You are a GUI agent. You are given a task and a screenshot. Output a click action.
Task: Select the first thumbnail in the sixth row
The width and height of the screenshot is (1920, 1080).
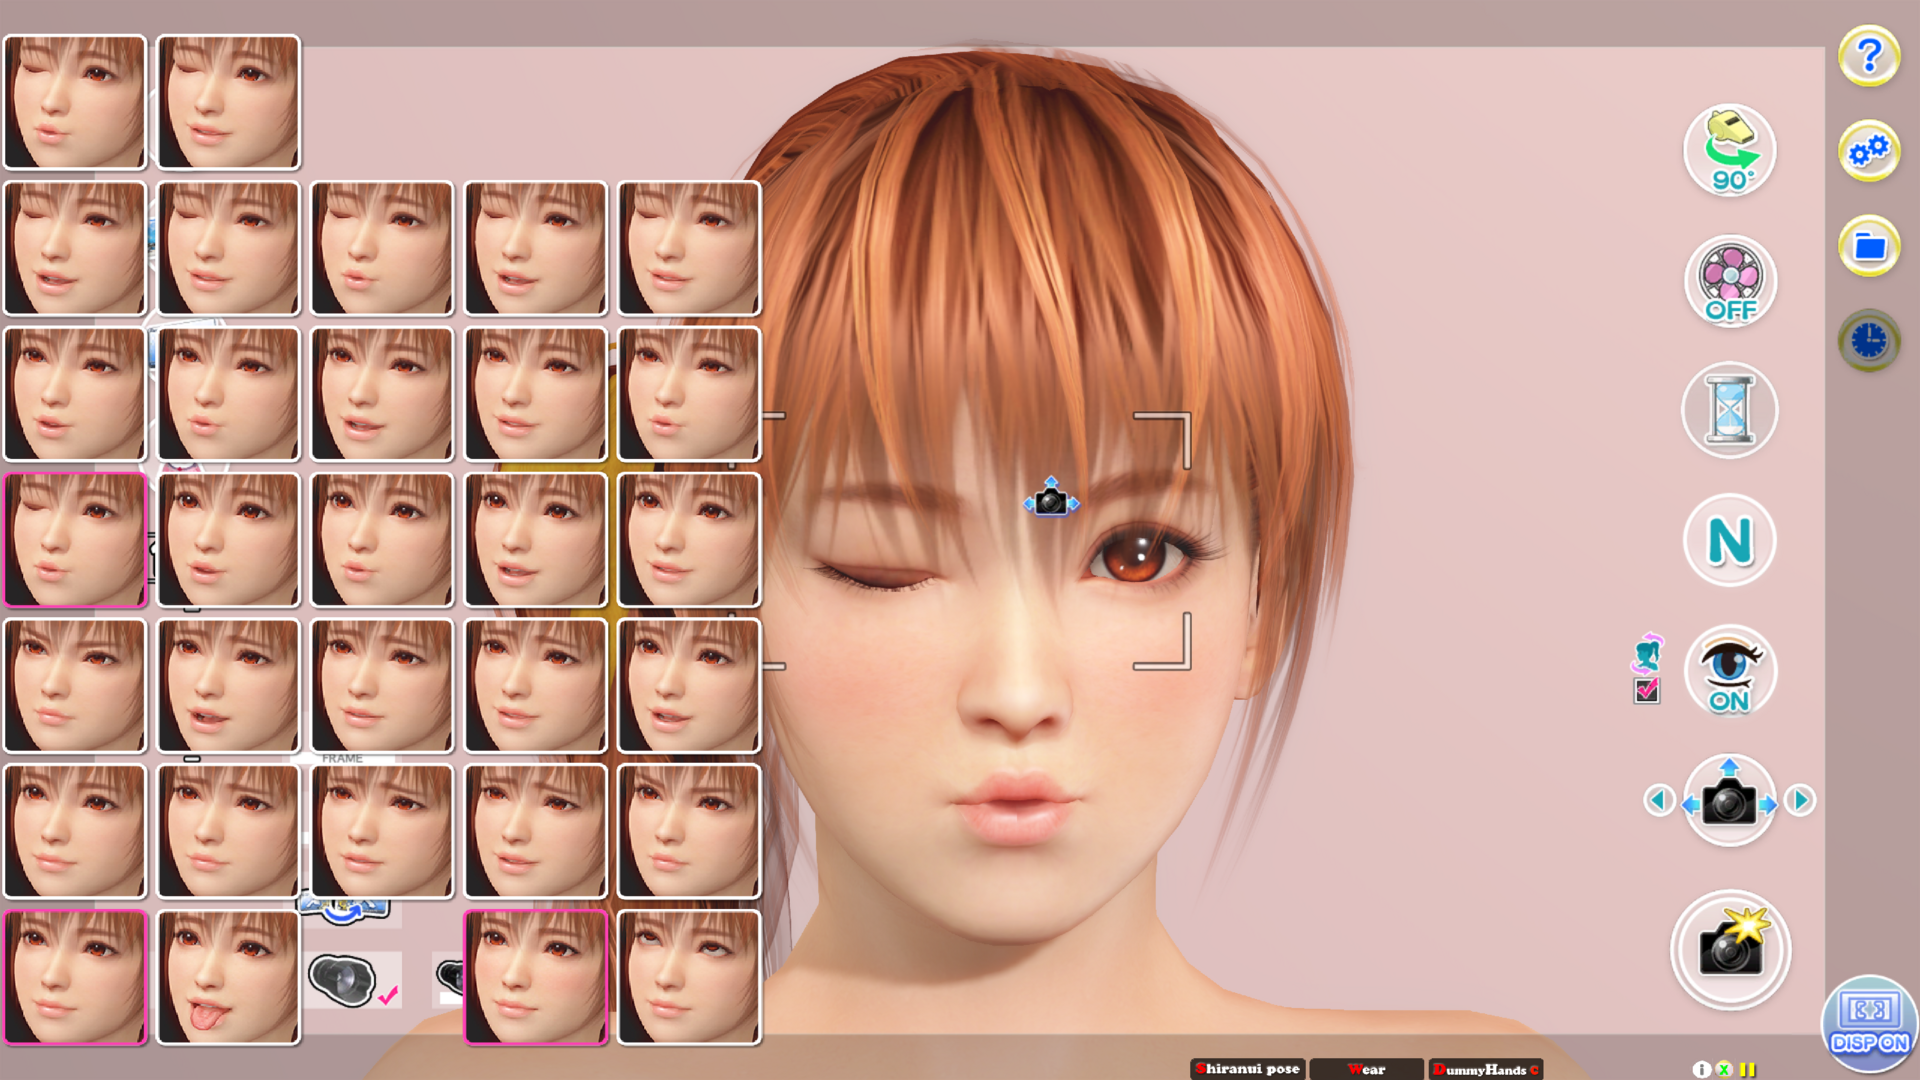pyautogui.click(x=75, y=831)
